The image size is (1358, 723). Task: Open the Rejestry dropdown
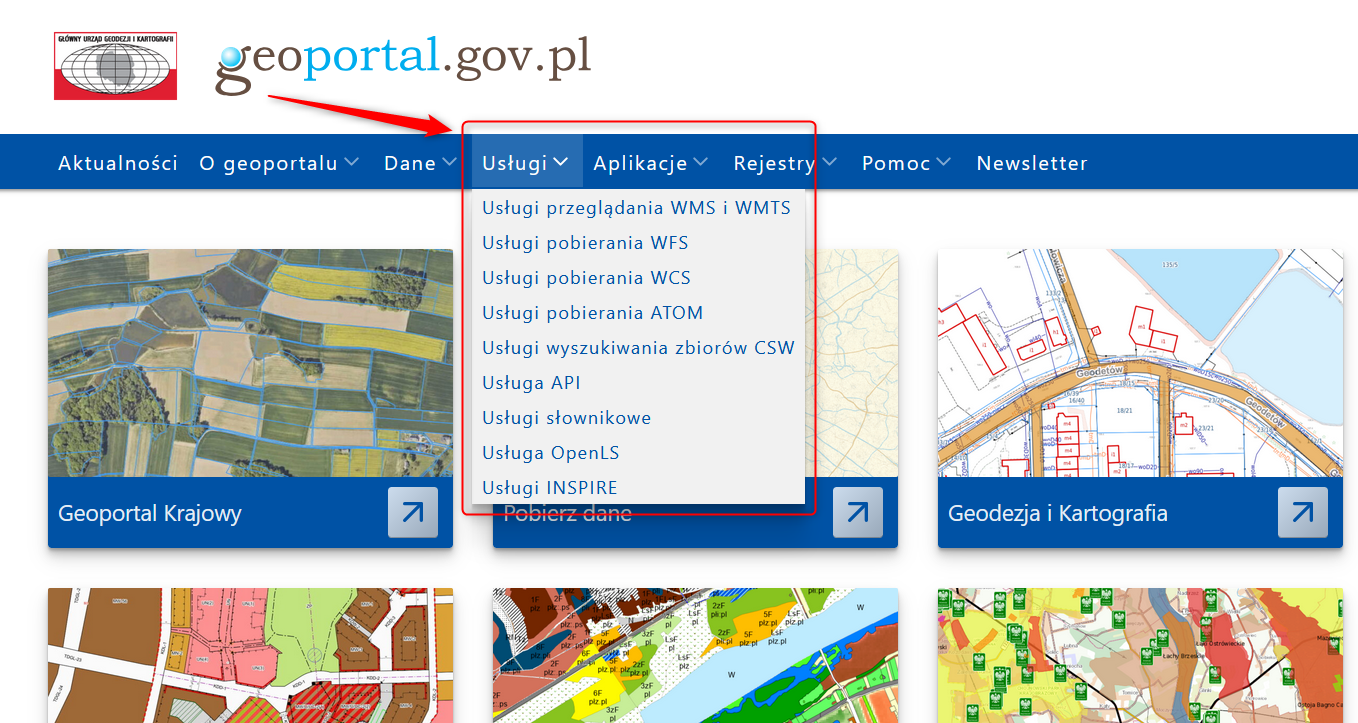785,162
